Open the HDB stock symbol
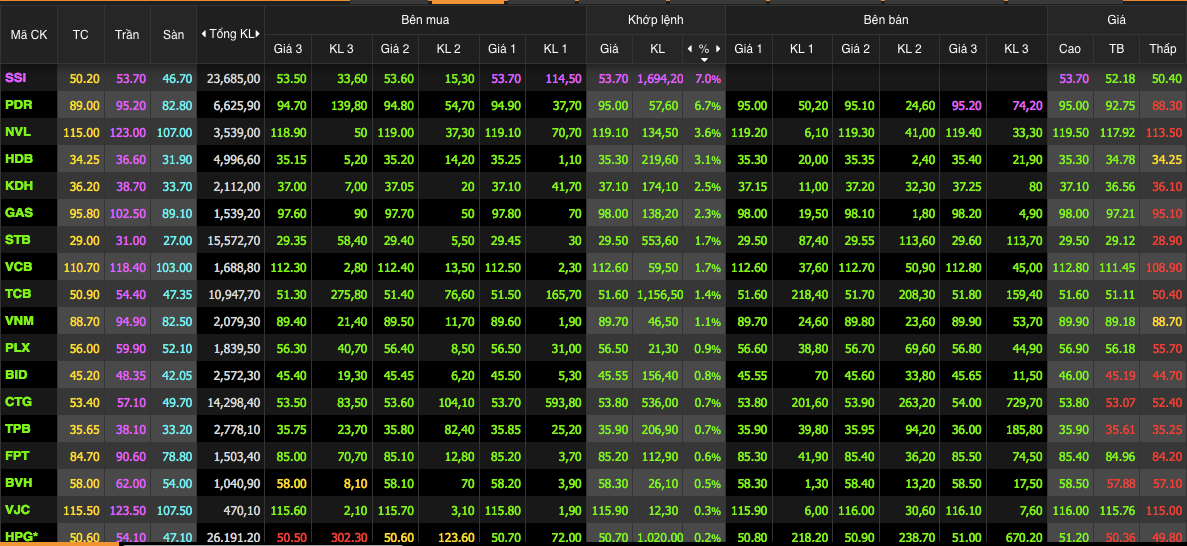Viewport: 1187px width, 546px height. (18, 159)
